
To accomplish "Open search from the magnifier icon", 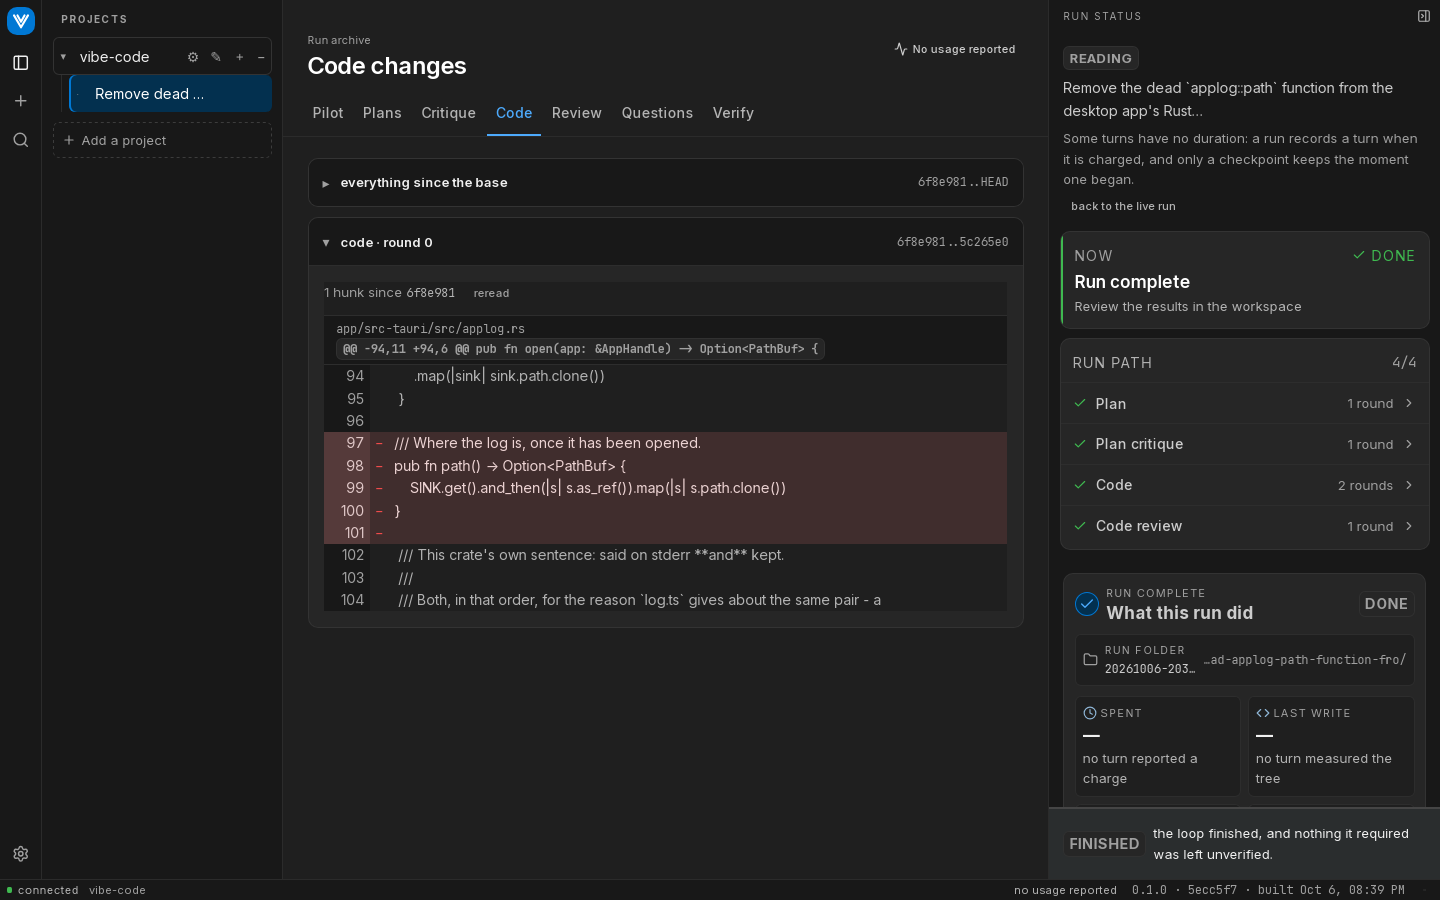I will [20, 140].
